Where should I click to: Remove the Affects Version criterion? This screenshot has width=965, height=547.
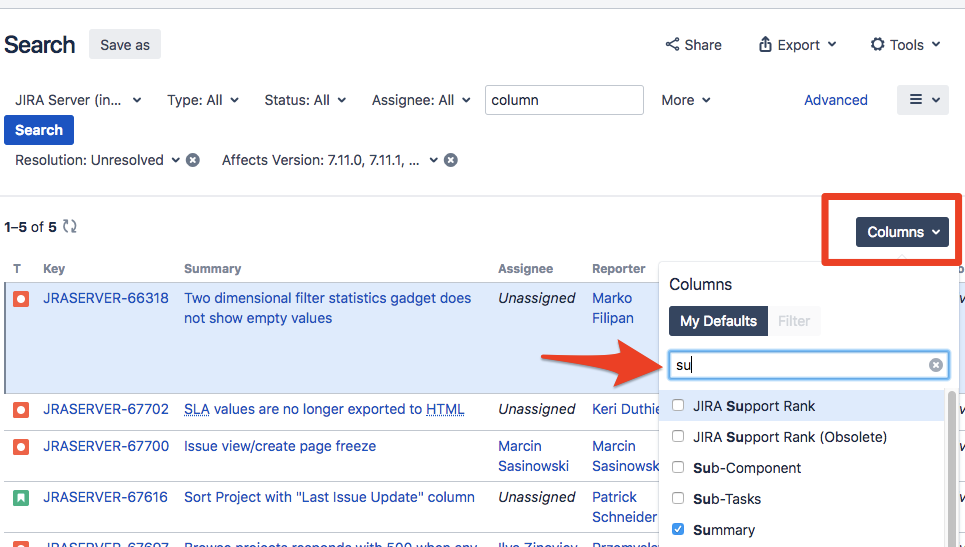[x=451, y=160]
